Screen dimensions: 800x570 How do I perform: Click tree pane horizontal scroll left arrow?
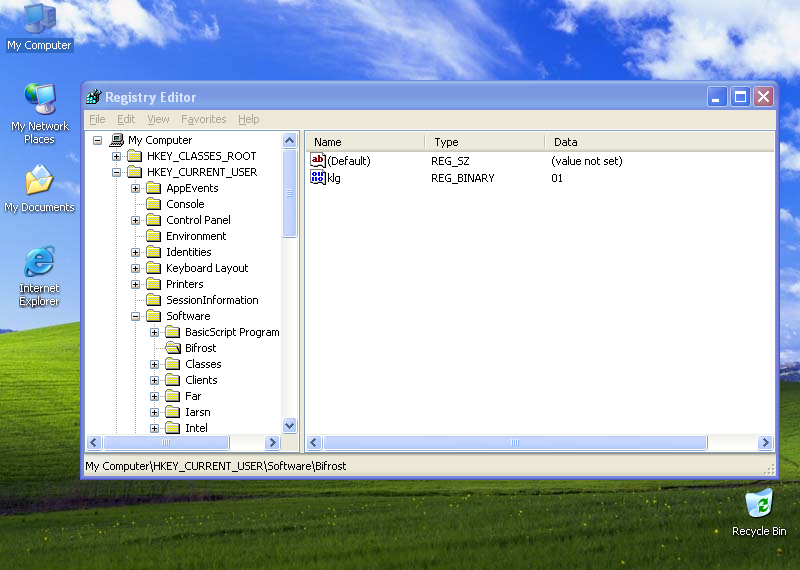coord(94,442)
